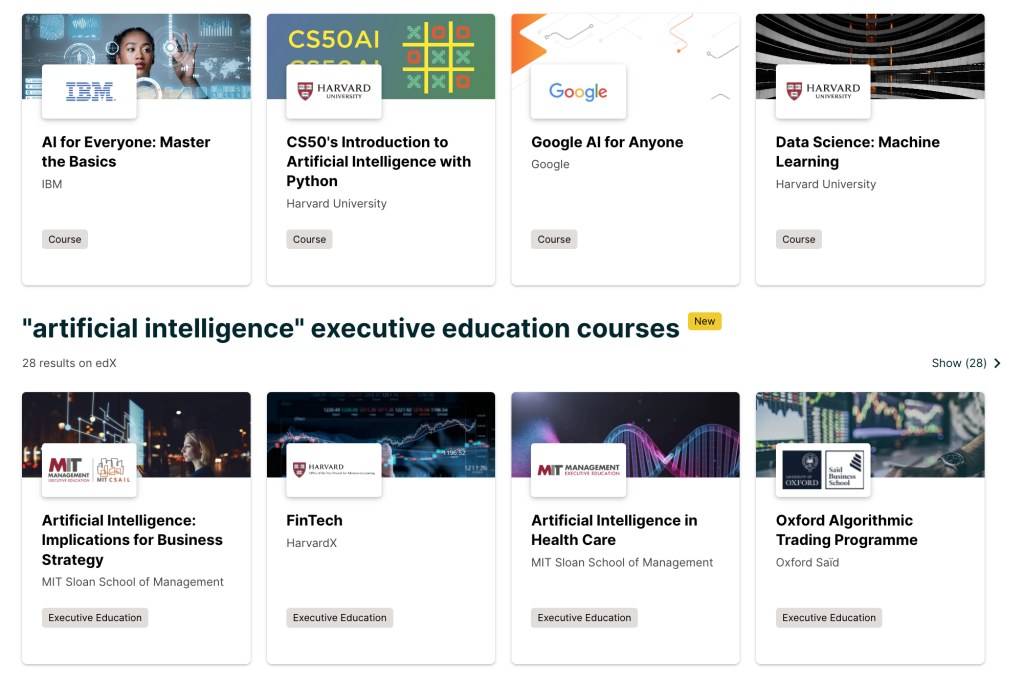
Task: Expand all results via Show (28)
Action: [x=966, y=363]
